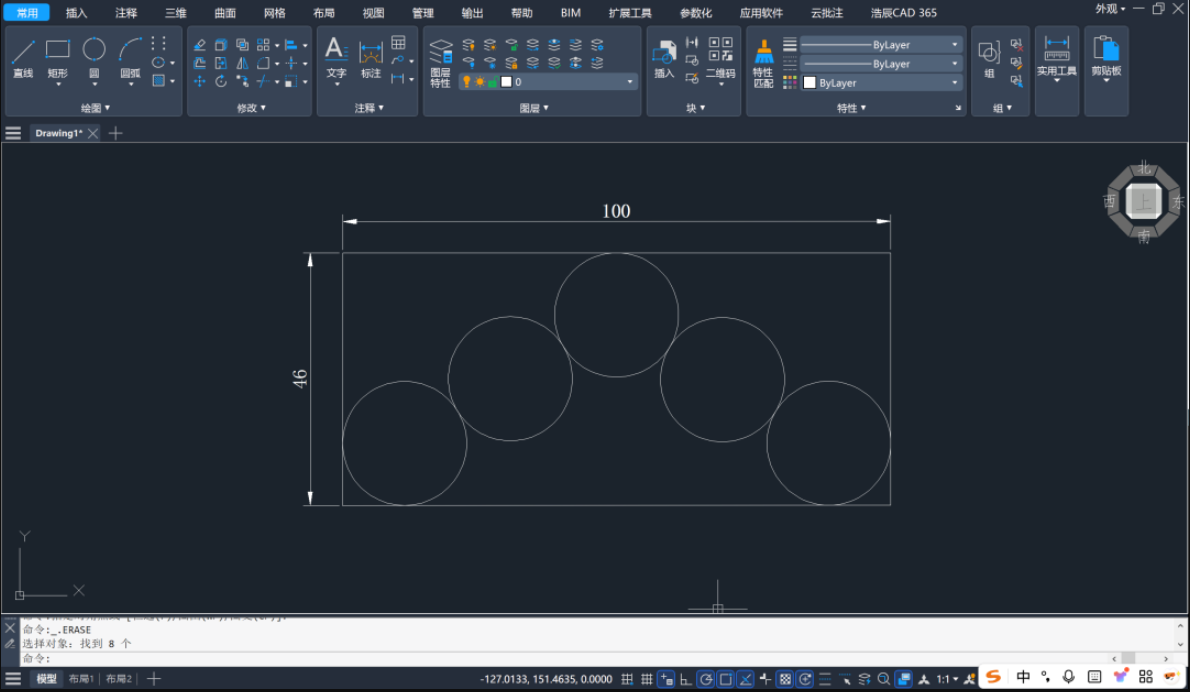Open the middle ByLayer linetype dropdown
This screenshot has height=692, width=1190.
(881, 64)
